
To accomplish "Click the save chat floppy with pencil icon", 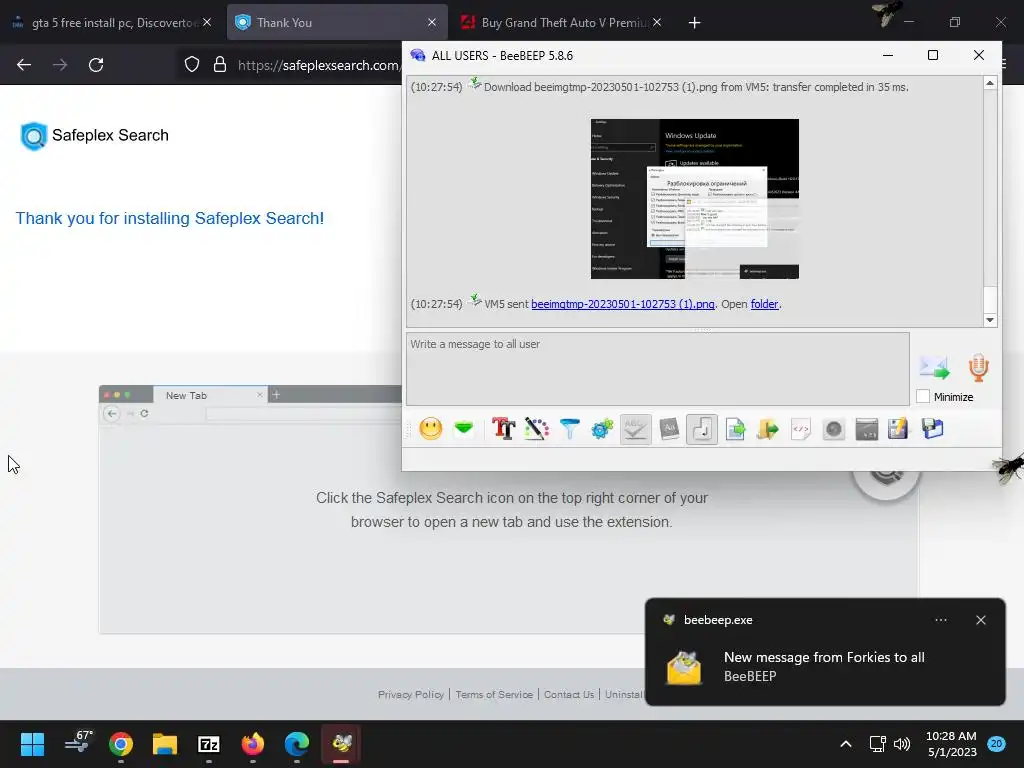I will 899,429.
